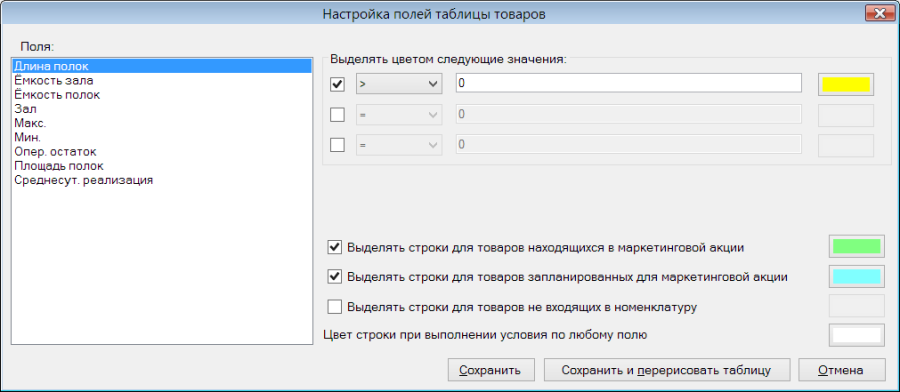The width and height of the screenshot is (900, 392).
Task: Enable the second highlight condition checkbox
Action: click(x=338, y=115)
